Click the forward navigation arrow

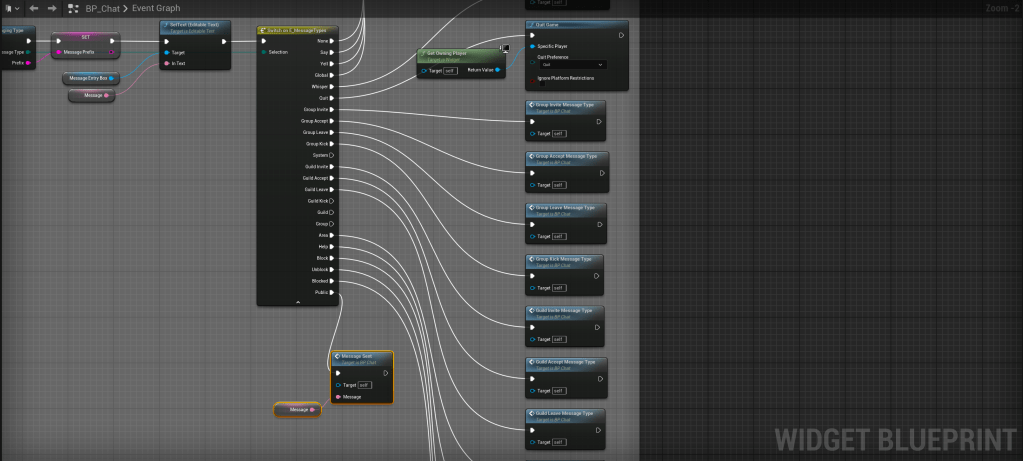click(x=50, y=8)
